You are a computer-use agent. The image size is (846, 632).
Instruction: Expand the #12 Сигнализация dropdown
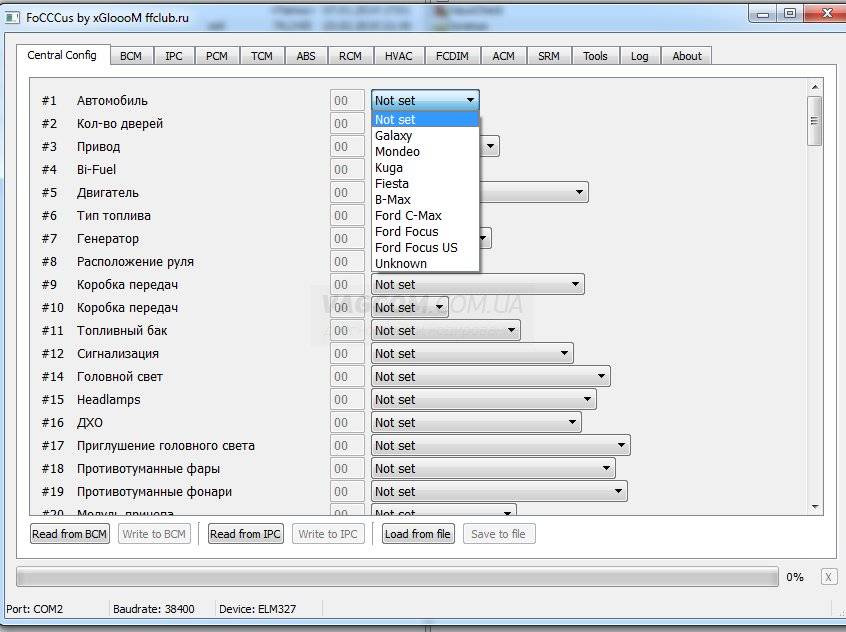472,354
